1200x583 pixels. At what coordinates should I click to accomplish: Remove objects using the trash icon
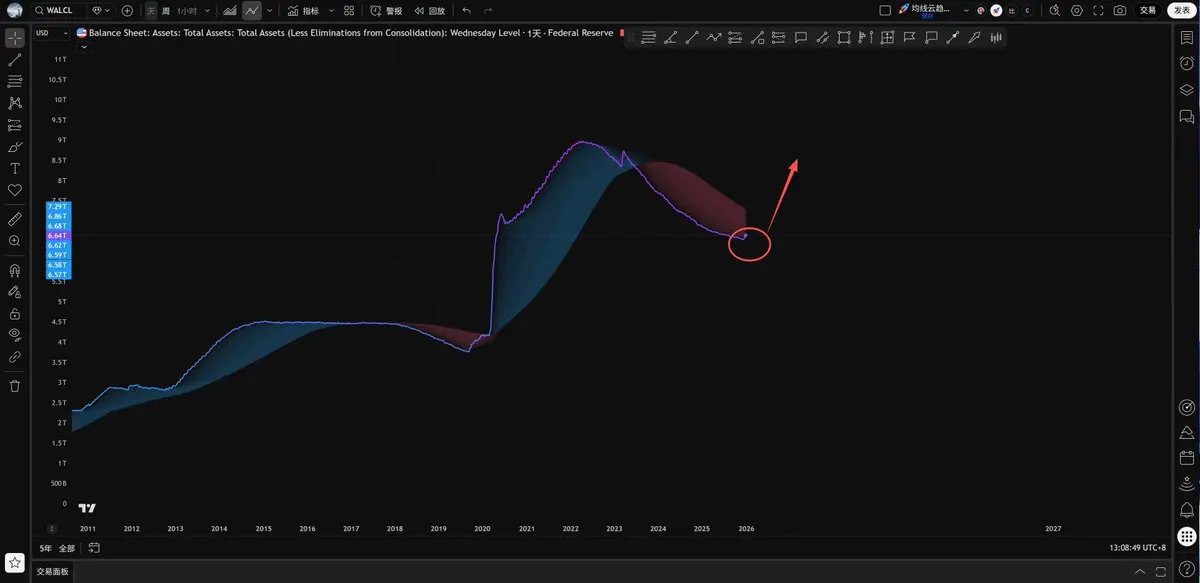click(x=15, y=385)
